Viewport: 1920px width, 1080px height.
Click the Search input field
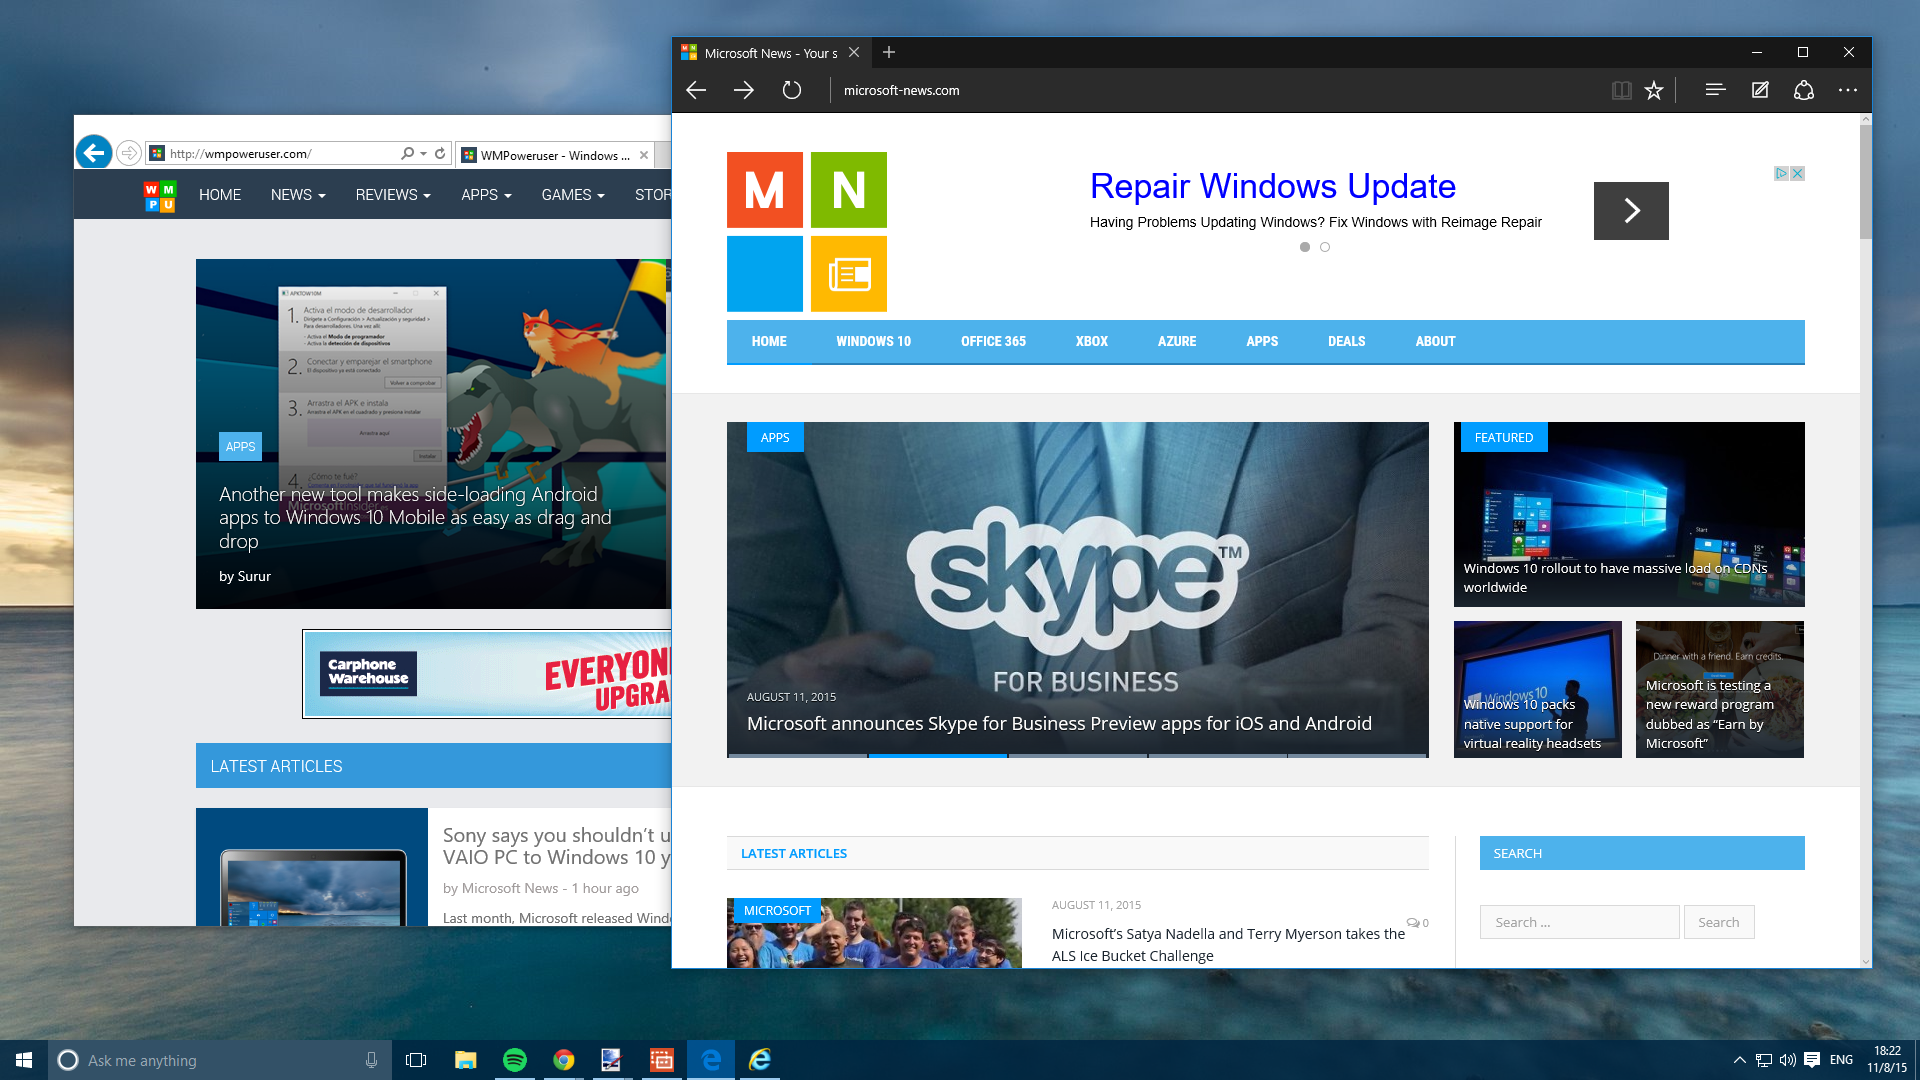tap(1579, 922)
